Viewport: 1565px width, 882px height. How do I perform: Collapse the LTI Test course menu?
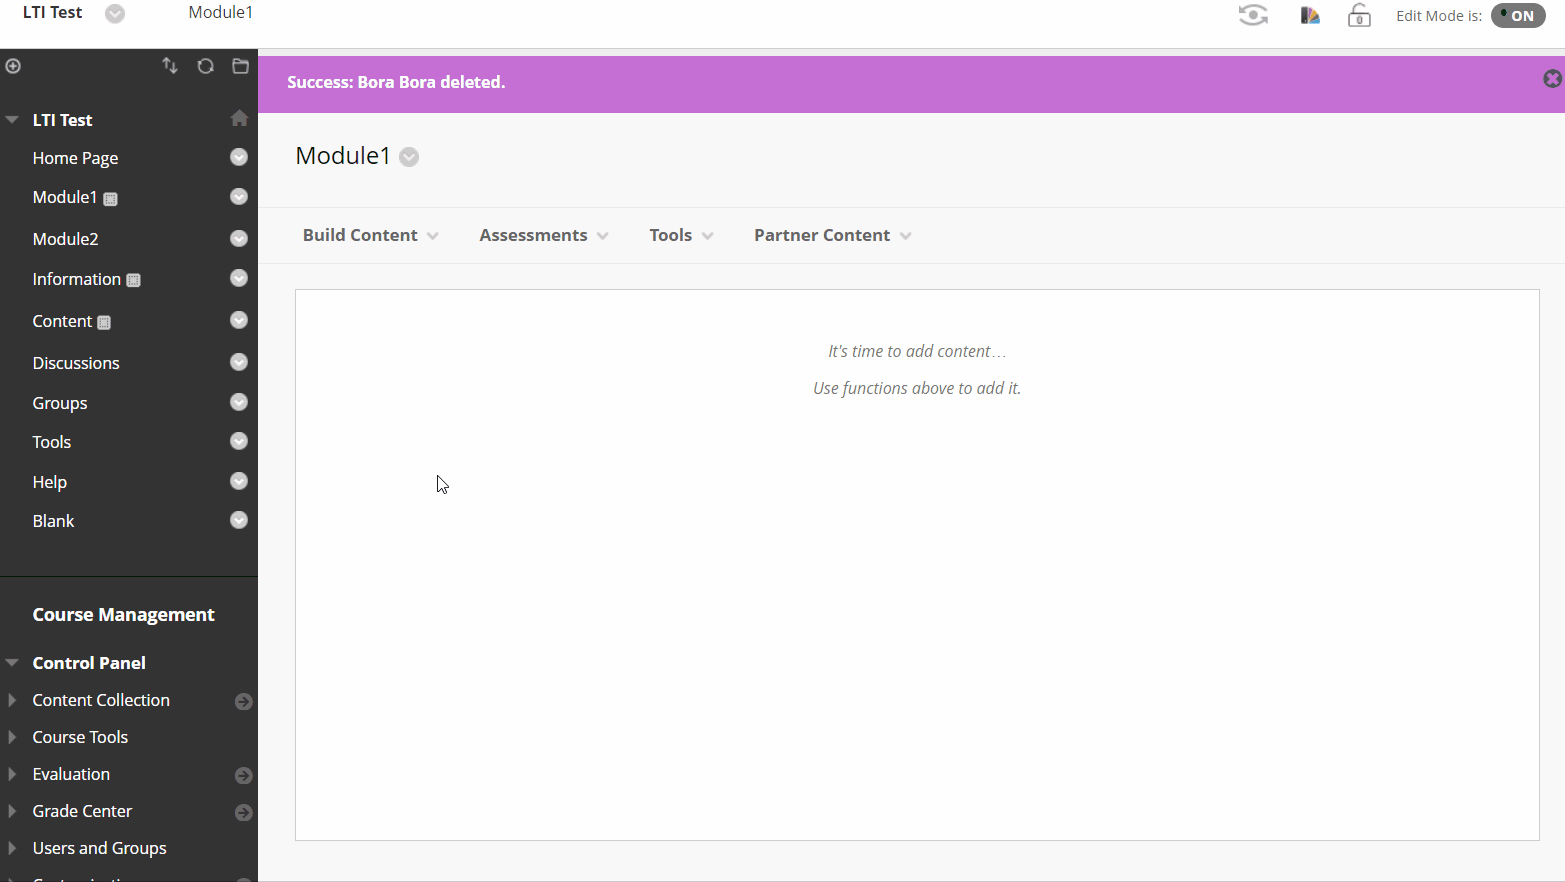pos(12,120)
